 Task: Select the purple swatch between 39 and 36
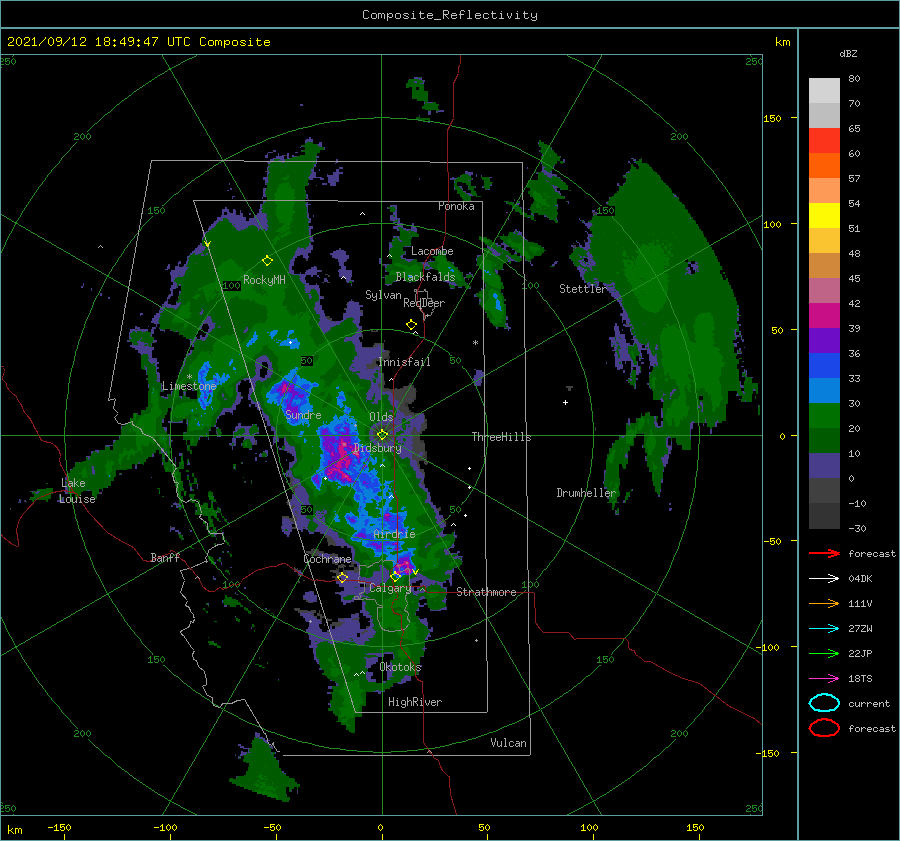pyautogui.click(x=824, y=340)
